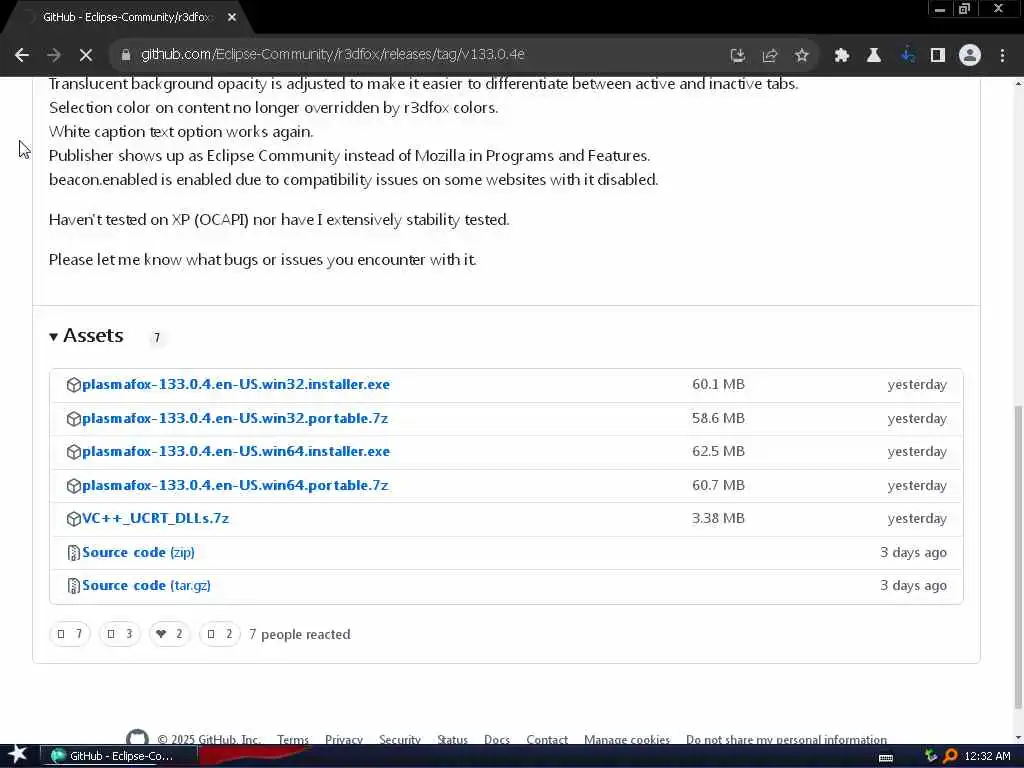Open the star Start button on taskbar
The width and height of the screenshot is (1024, 768).
tap(18, 756)
